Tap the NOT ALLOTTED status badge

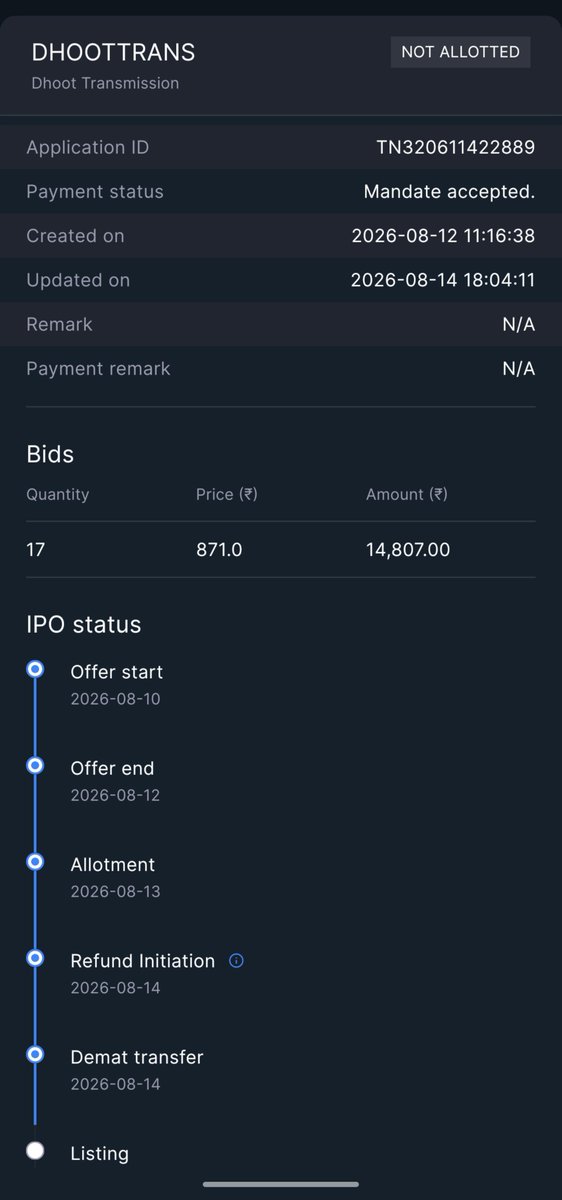pos(460,52)
